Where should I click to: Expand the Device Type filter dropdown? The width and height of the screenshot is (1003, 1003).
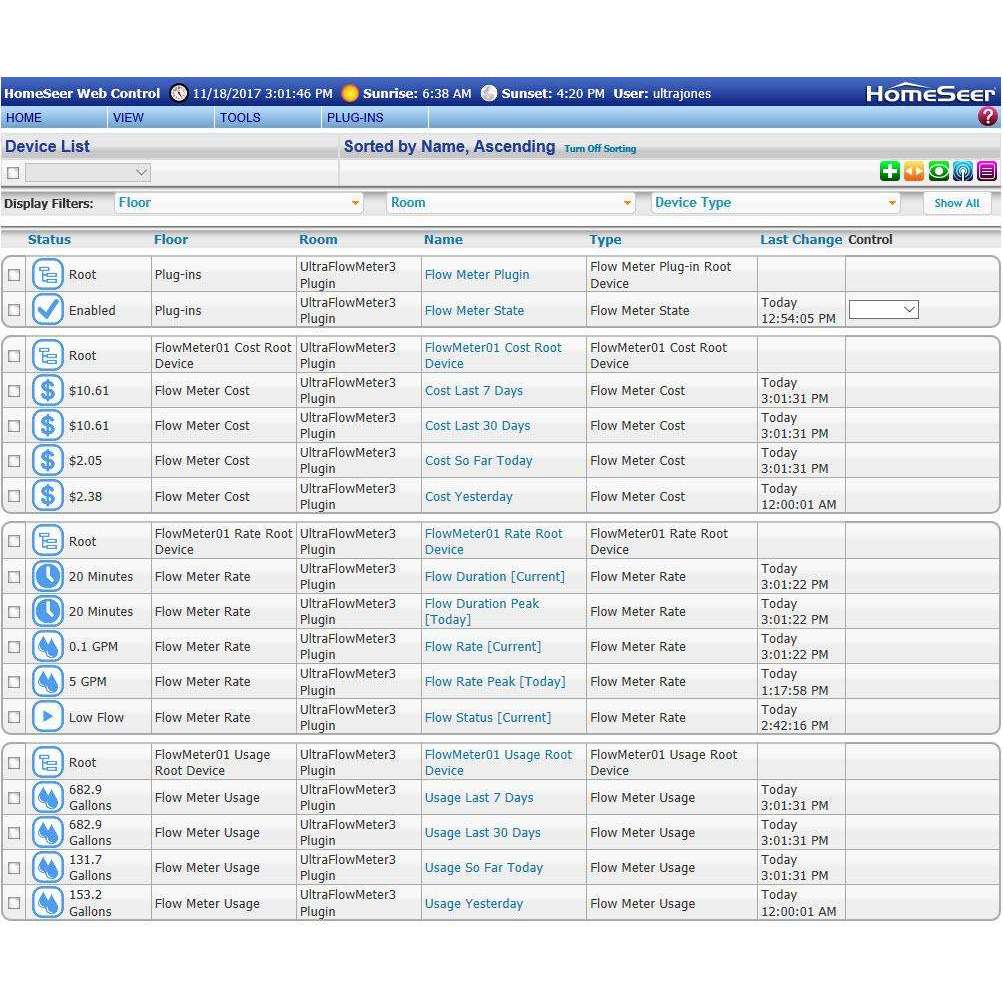coord(775,203)
